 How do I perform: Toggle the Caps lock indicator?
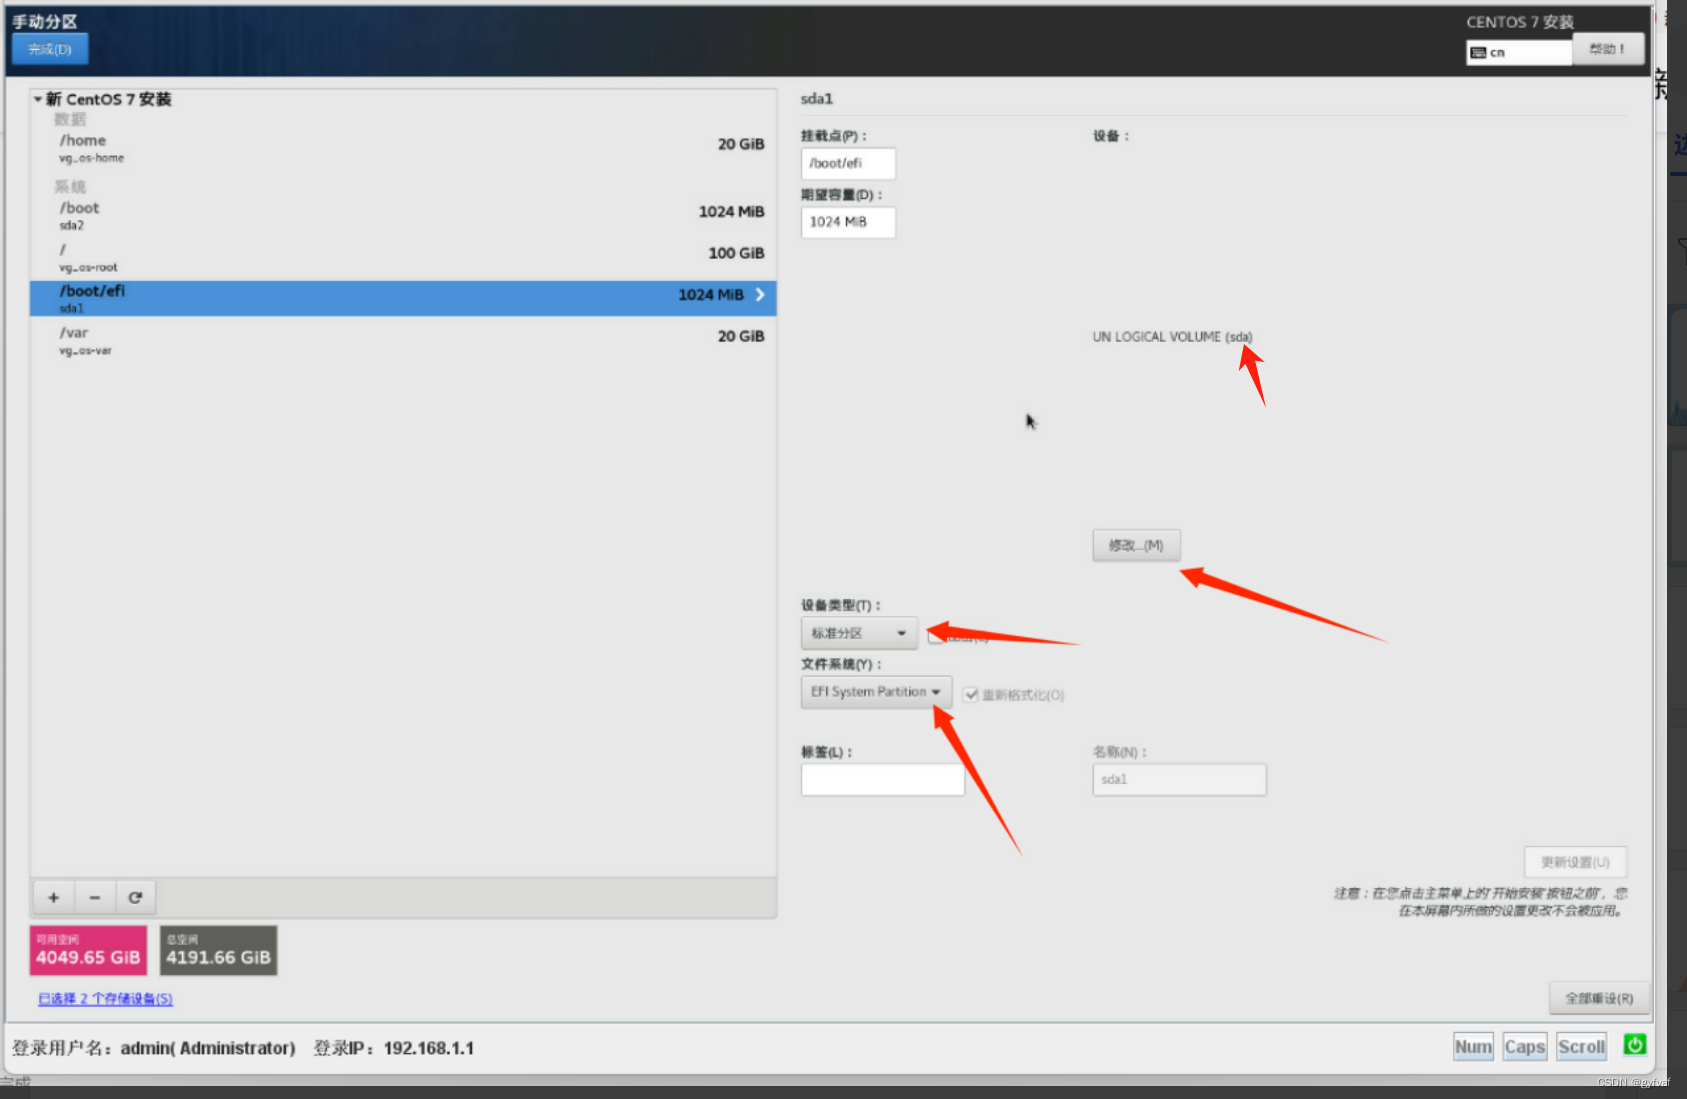tap(1525, 1046)
